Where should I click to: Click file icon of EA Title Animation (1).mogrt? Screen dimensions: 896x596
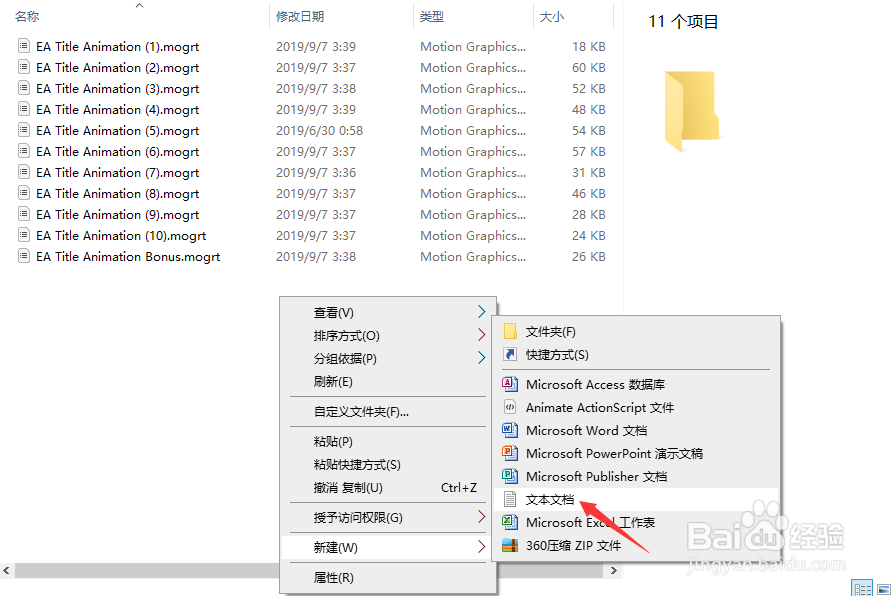23,45
